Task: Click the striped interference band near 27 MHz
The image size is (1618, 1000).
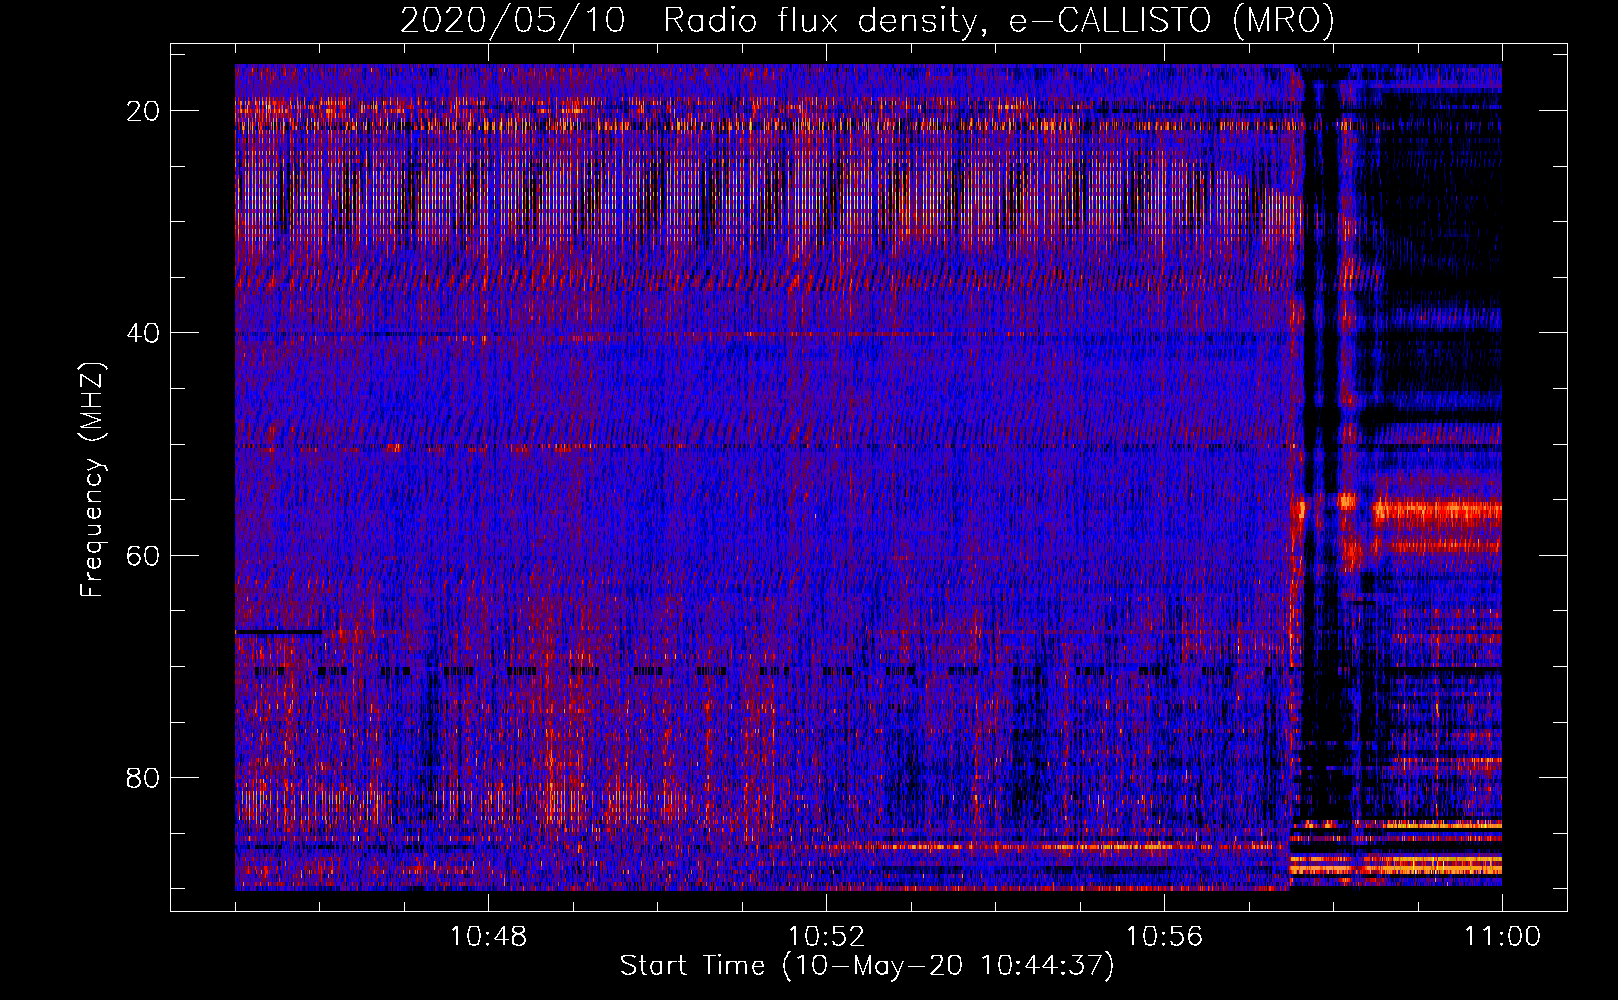Action: pyautogui.click(x=760, y=200)
